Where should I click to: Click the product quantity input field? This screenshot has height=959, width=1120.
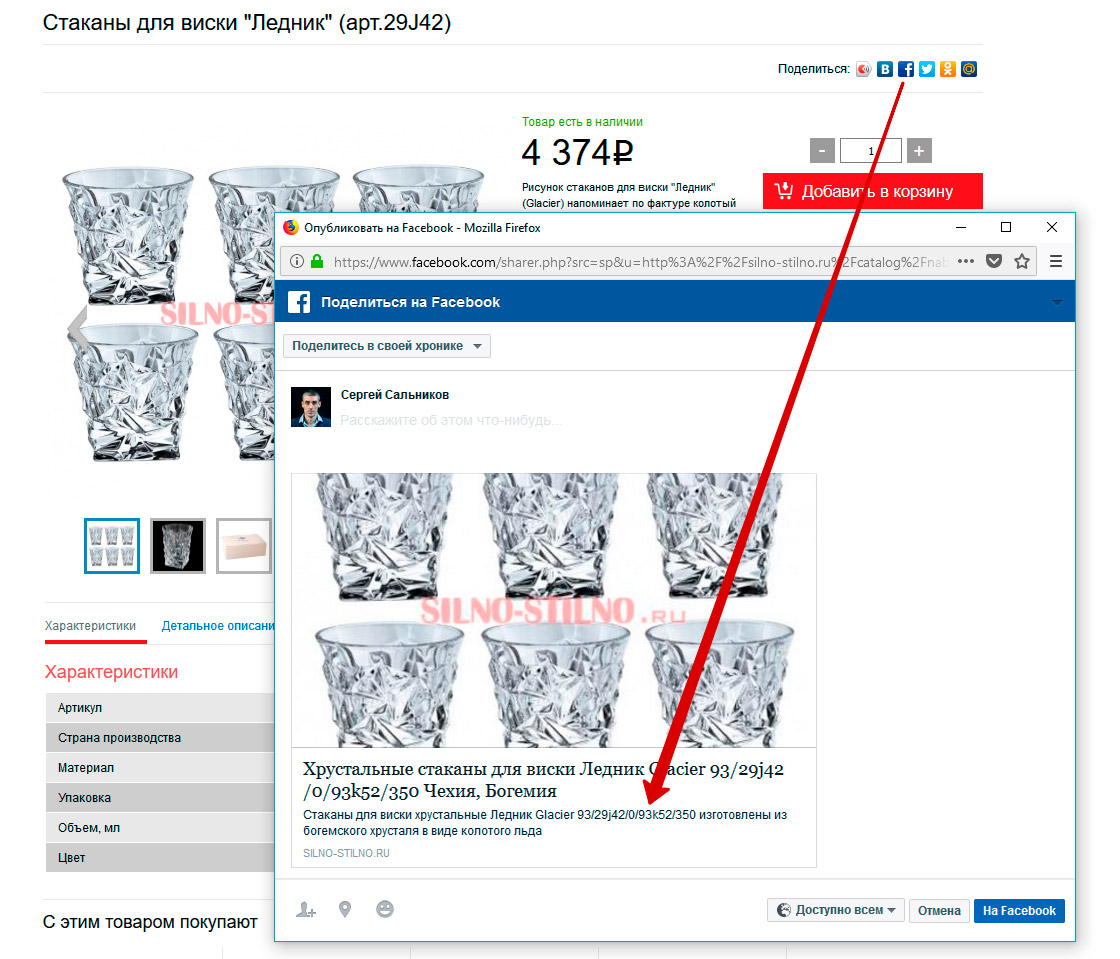click(871, 151)
